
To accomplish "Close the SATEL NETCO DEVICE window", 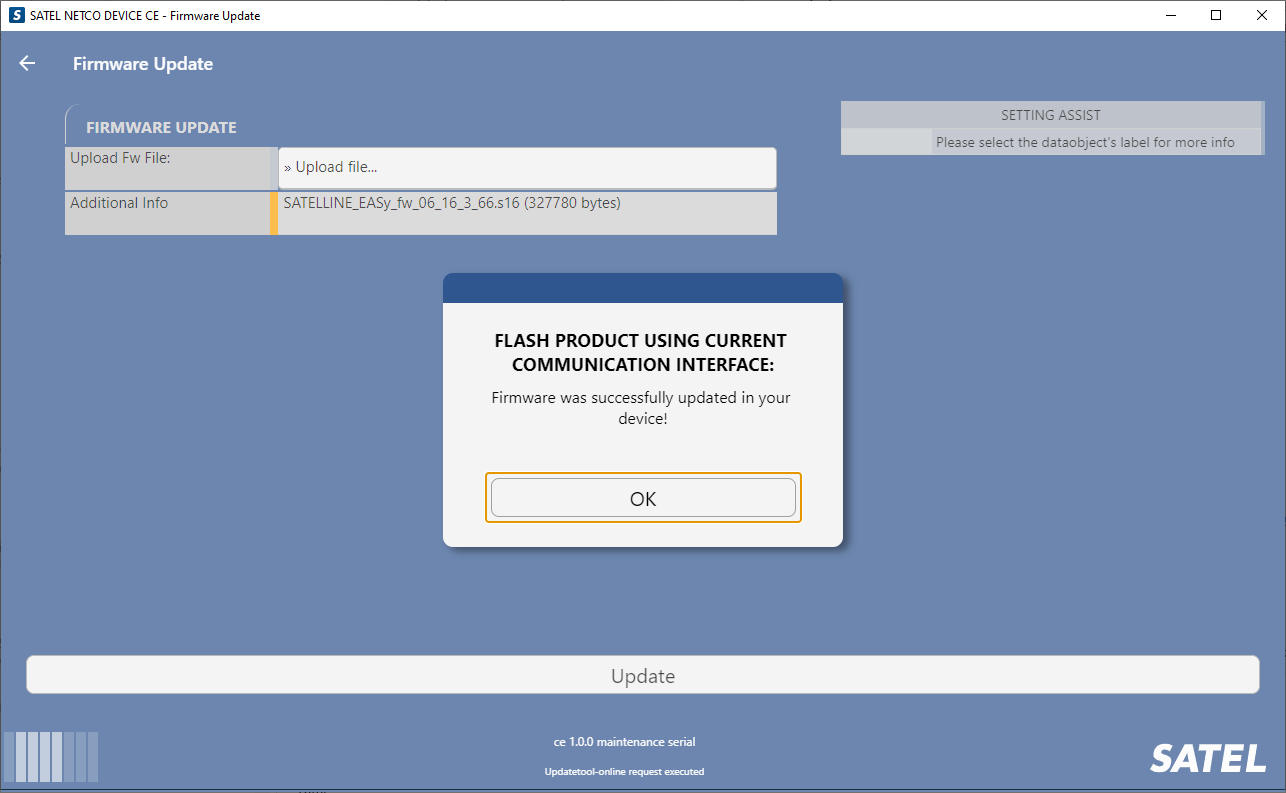I will click(1262, 15).
